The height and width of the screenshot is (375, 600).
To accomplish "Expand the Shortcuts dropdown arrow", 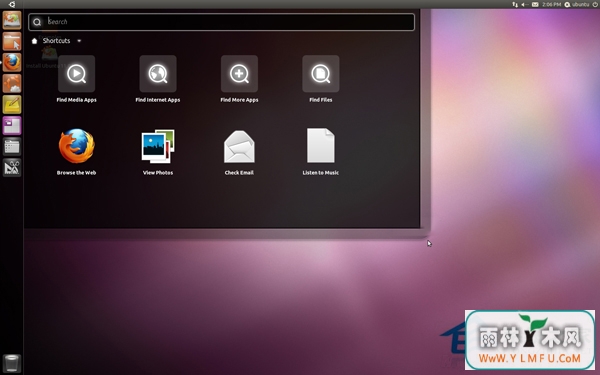I will (x=79, y=41).
